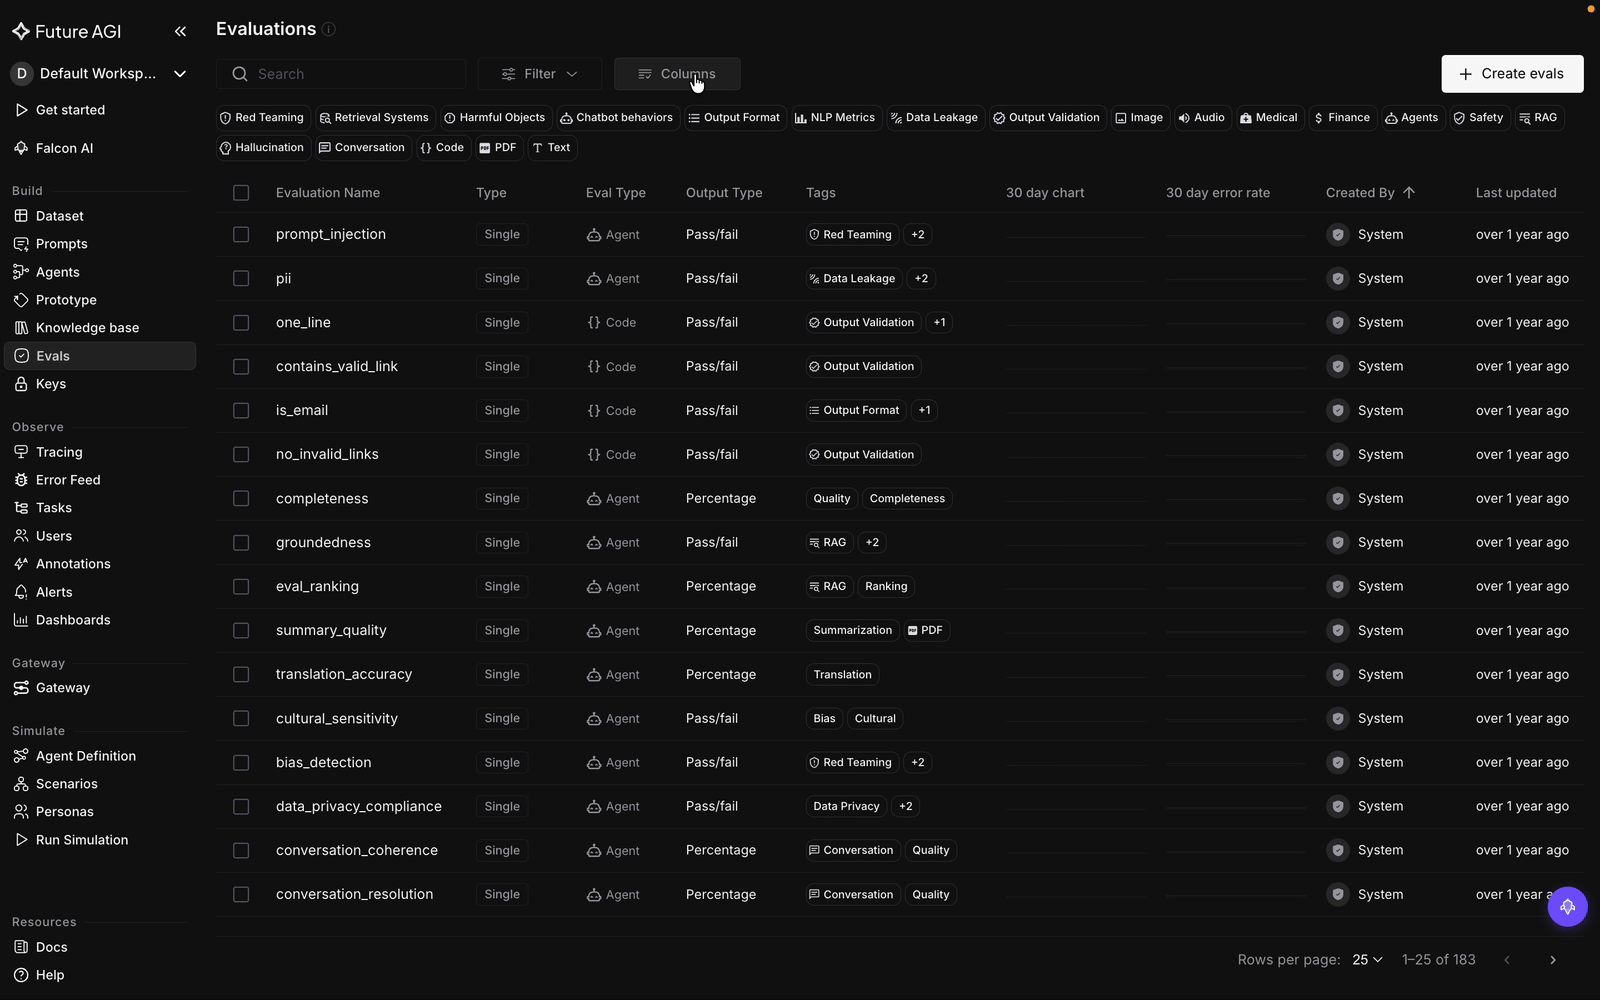The height and width of the screenshot is (1000, 1600).
Task: Click the Last updated column header
Action: click(x=1516, y=193)
